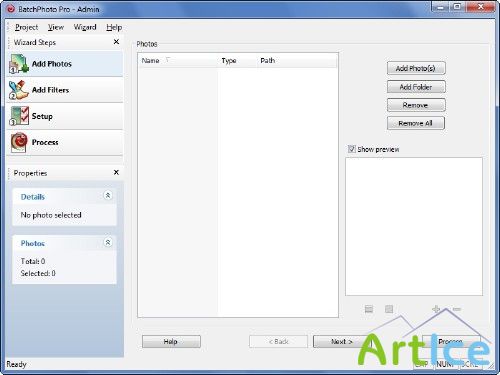This screenshot has height=375, width=500.
Task: Open the Help menu in the menu bar
Action: (114, 27)
